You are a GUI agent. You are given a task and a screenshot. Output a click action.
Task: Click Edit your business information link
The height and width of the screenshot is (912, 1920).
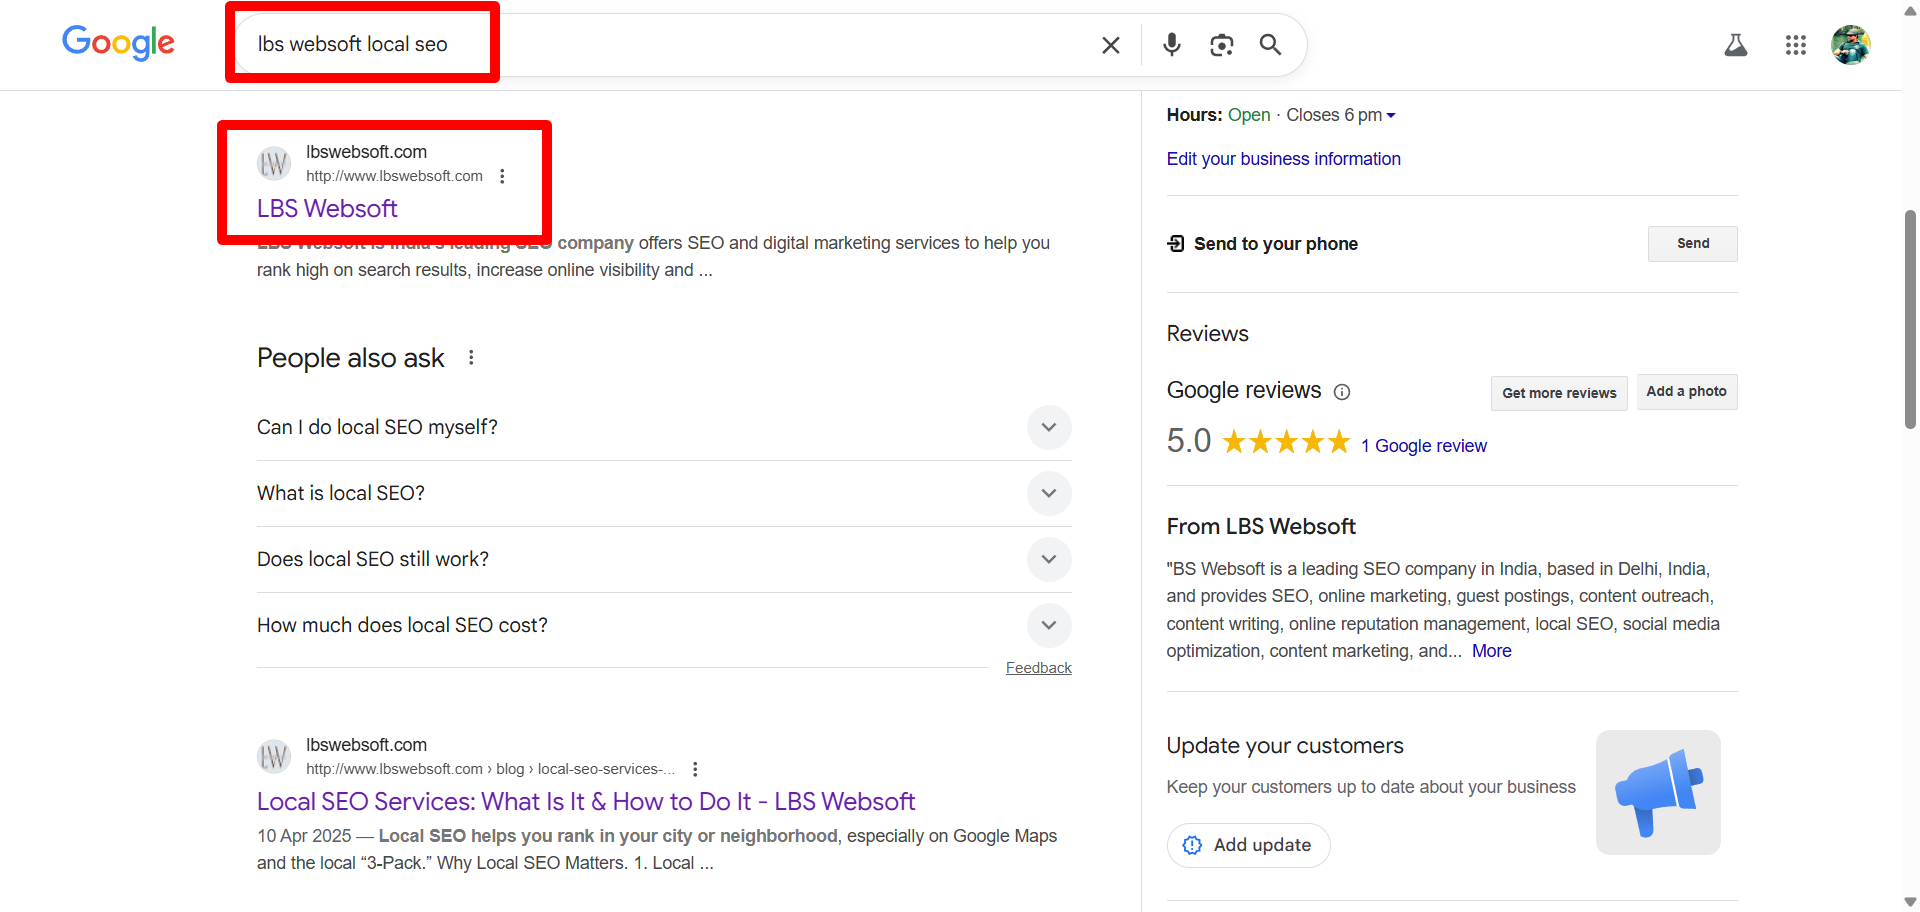(1283, 159)
